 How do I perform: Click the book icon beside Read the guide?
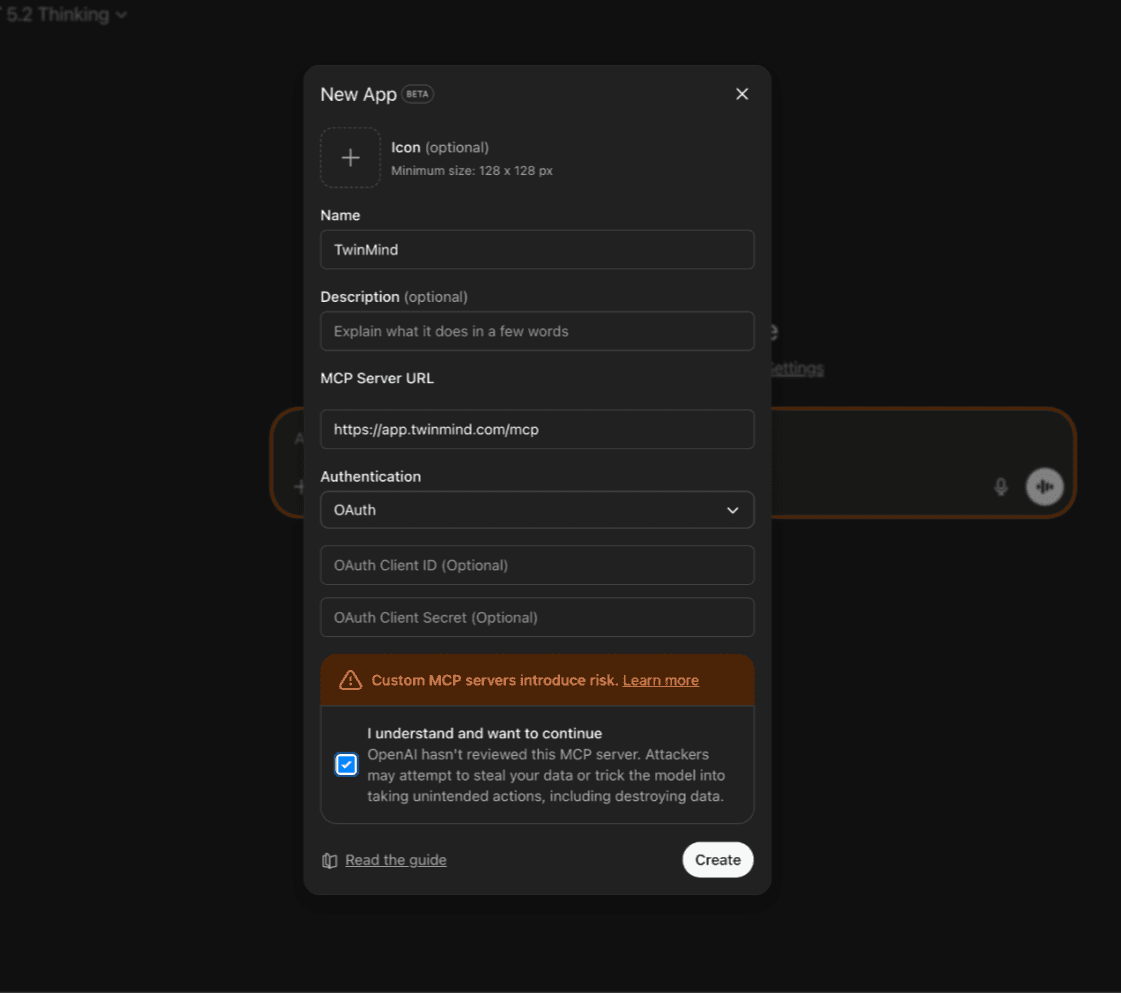(330, 860)
